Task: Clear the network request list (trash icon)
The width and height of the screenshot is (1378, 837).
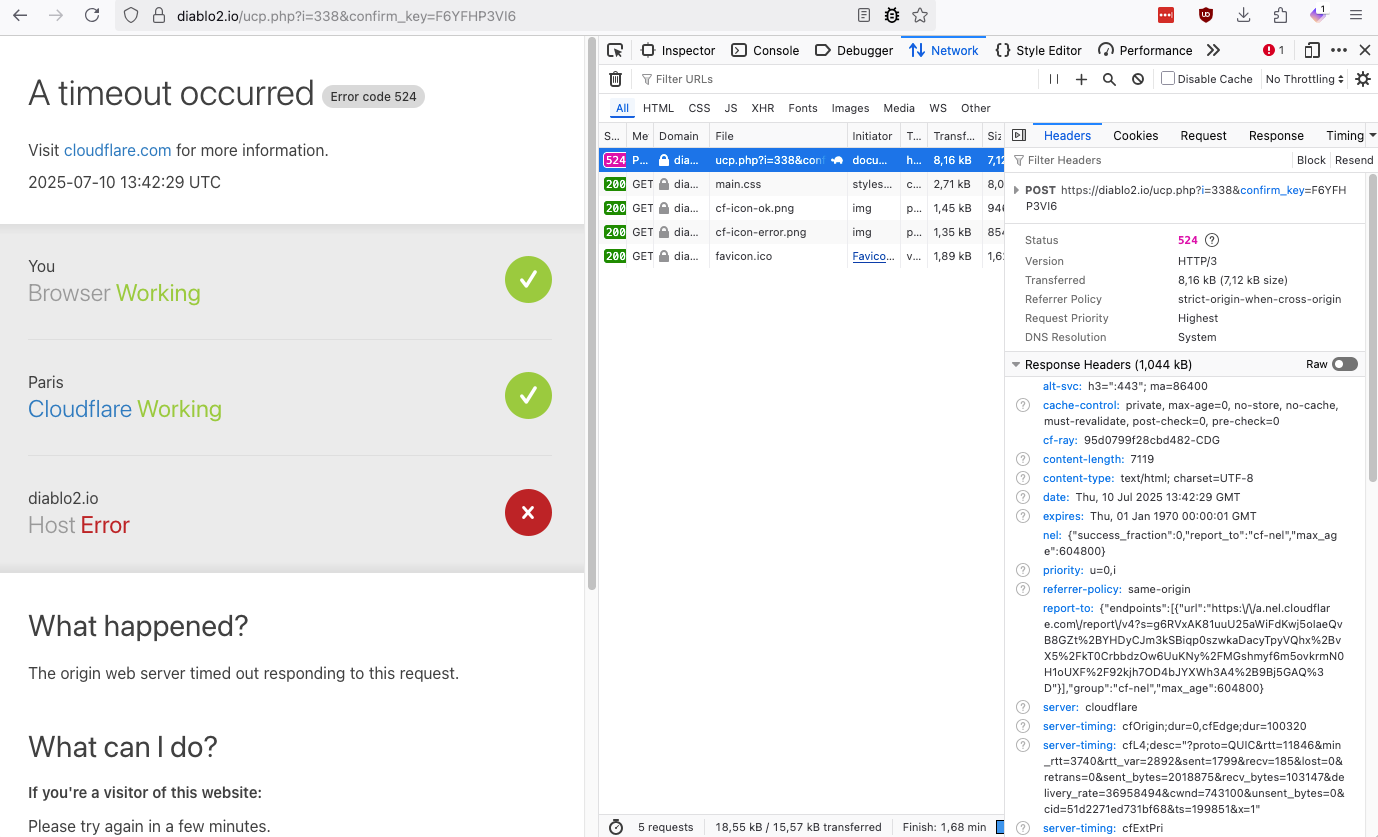Action: 615,79
